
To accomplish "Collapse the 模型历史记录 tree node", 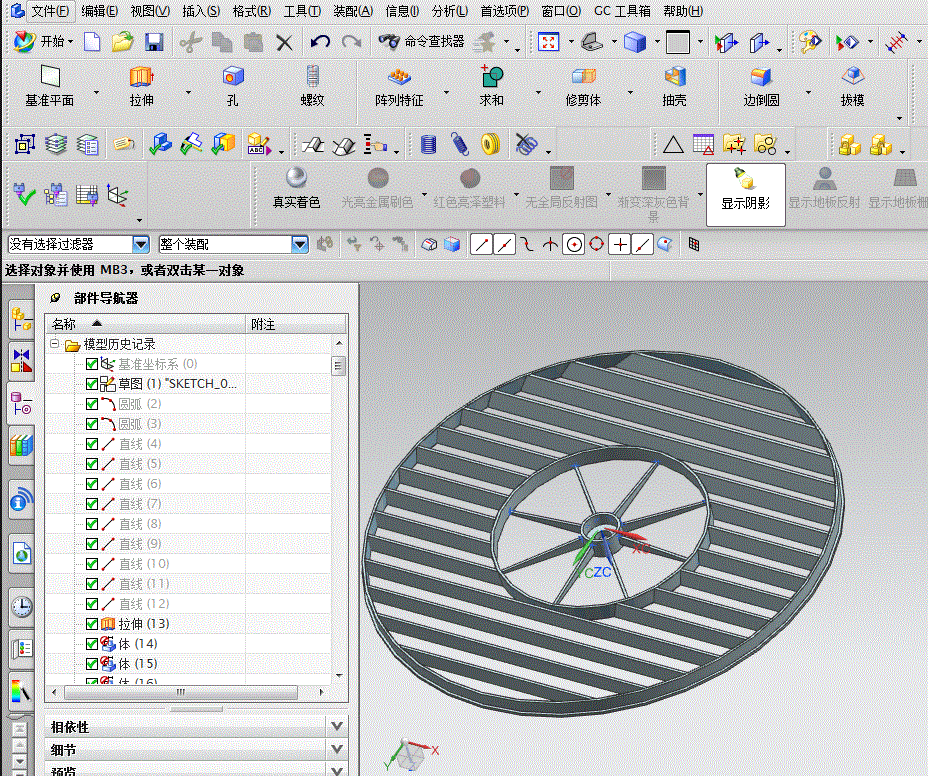I will tap(54, 343).
